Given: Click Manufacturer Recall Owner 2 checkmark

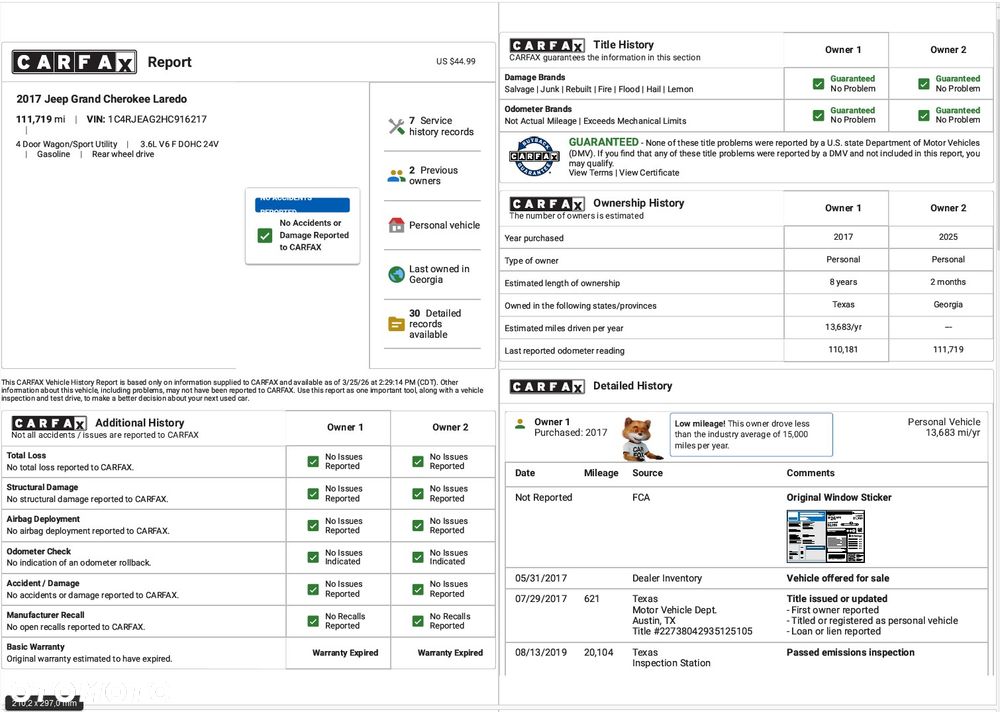Looking at the screenshot, I should 418,621.
